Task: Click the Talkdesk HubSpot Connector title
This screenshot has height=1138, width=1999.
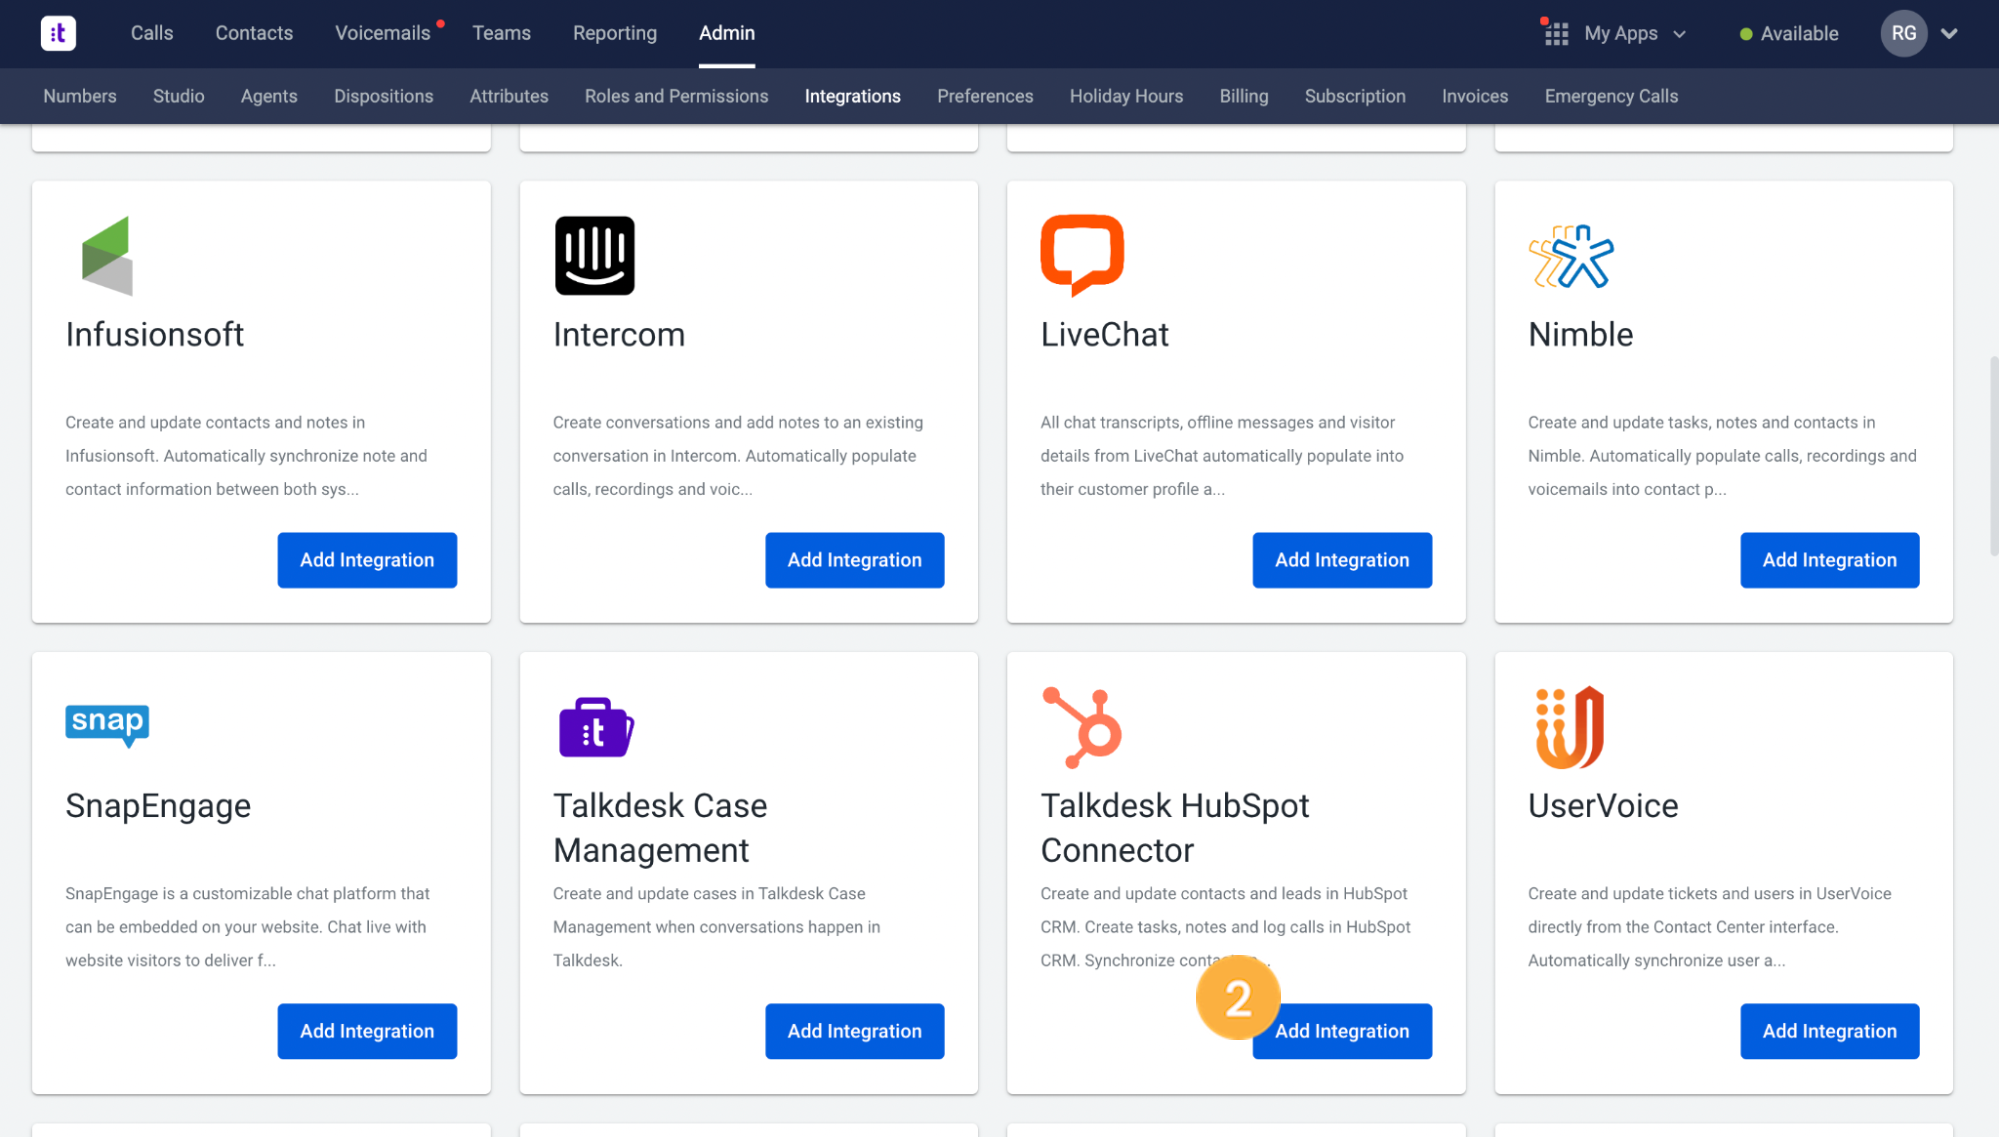Action: tap(1175, 828)
